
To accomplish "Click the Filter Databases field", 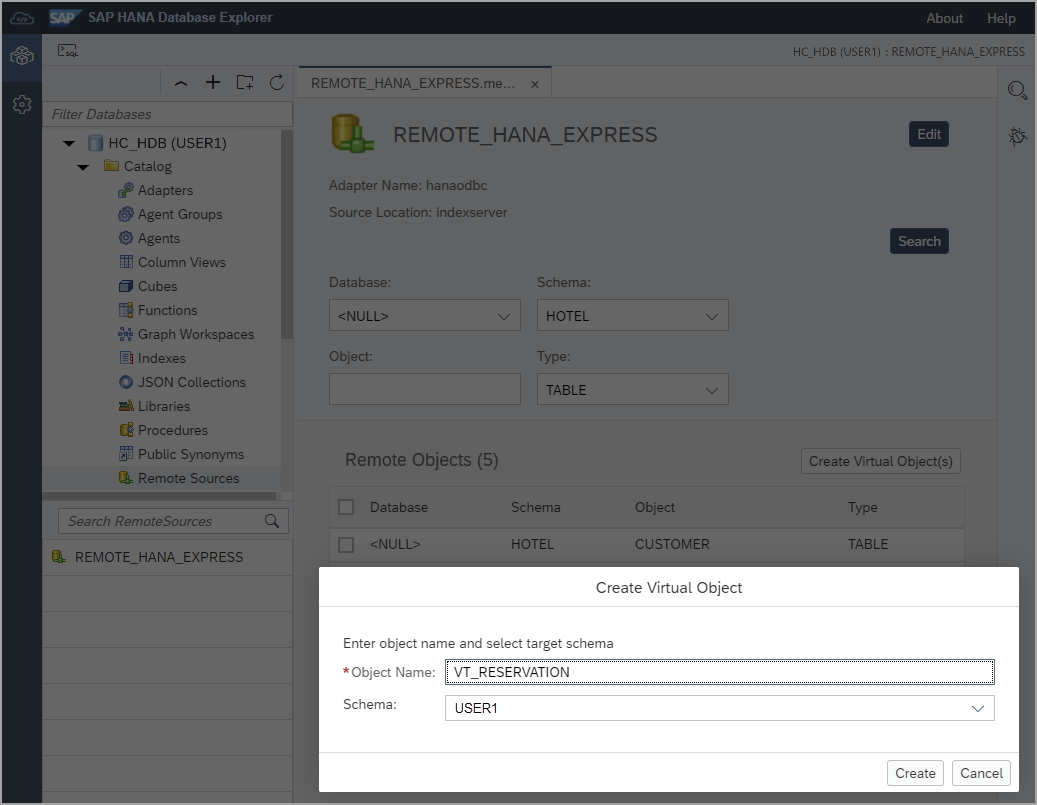I will [x=168, y=114].
